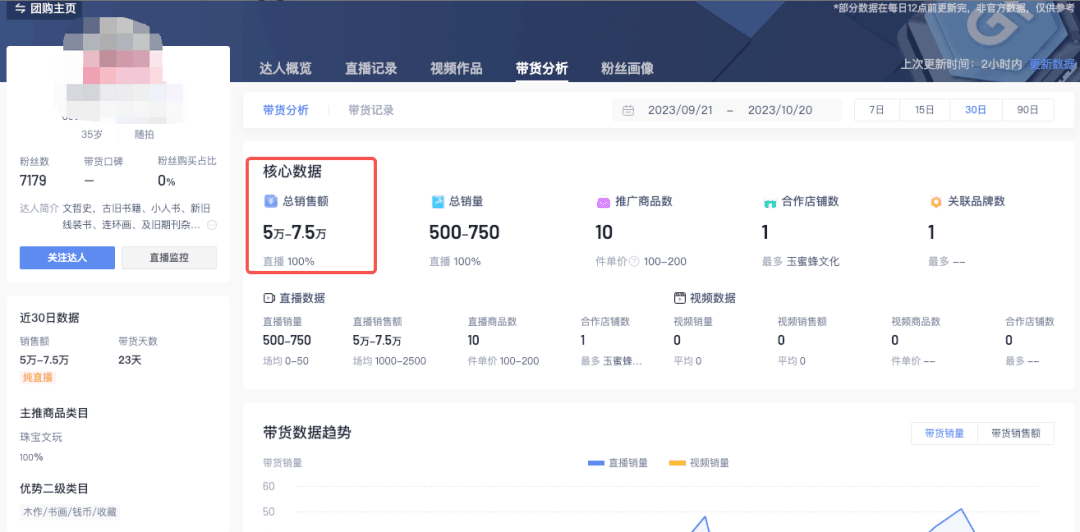Viewport: 1080px width, 532px height.
Task: Click the 优势二级类目 heading
Action: [x=54, y=489]
